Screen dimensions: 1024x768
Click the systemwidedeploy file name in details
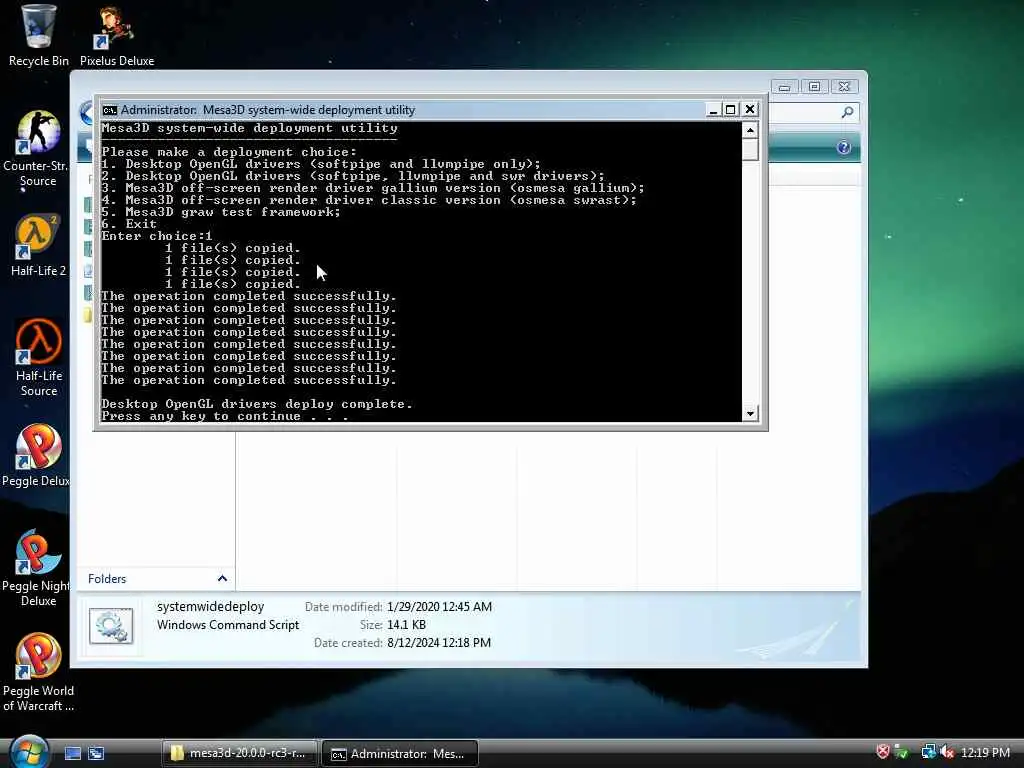(x=210, y=607)
